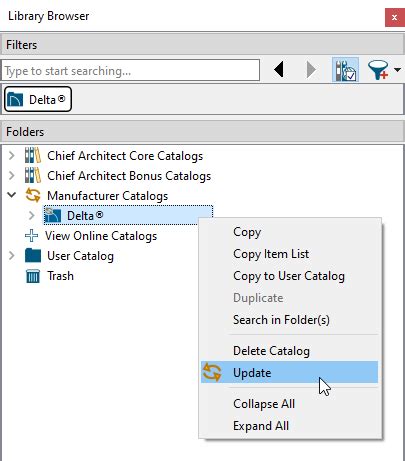
Task: Click the User Catalog folder icon
Action: (x=33, y=255)
